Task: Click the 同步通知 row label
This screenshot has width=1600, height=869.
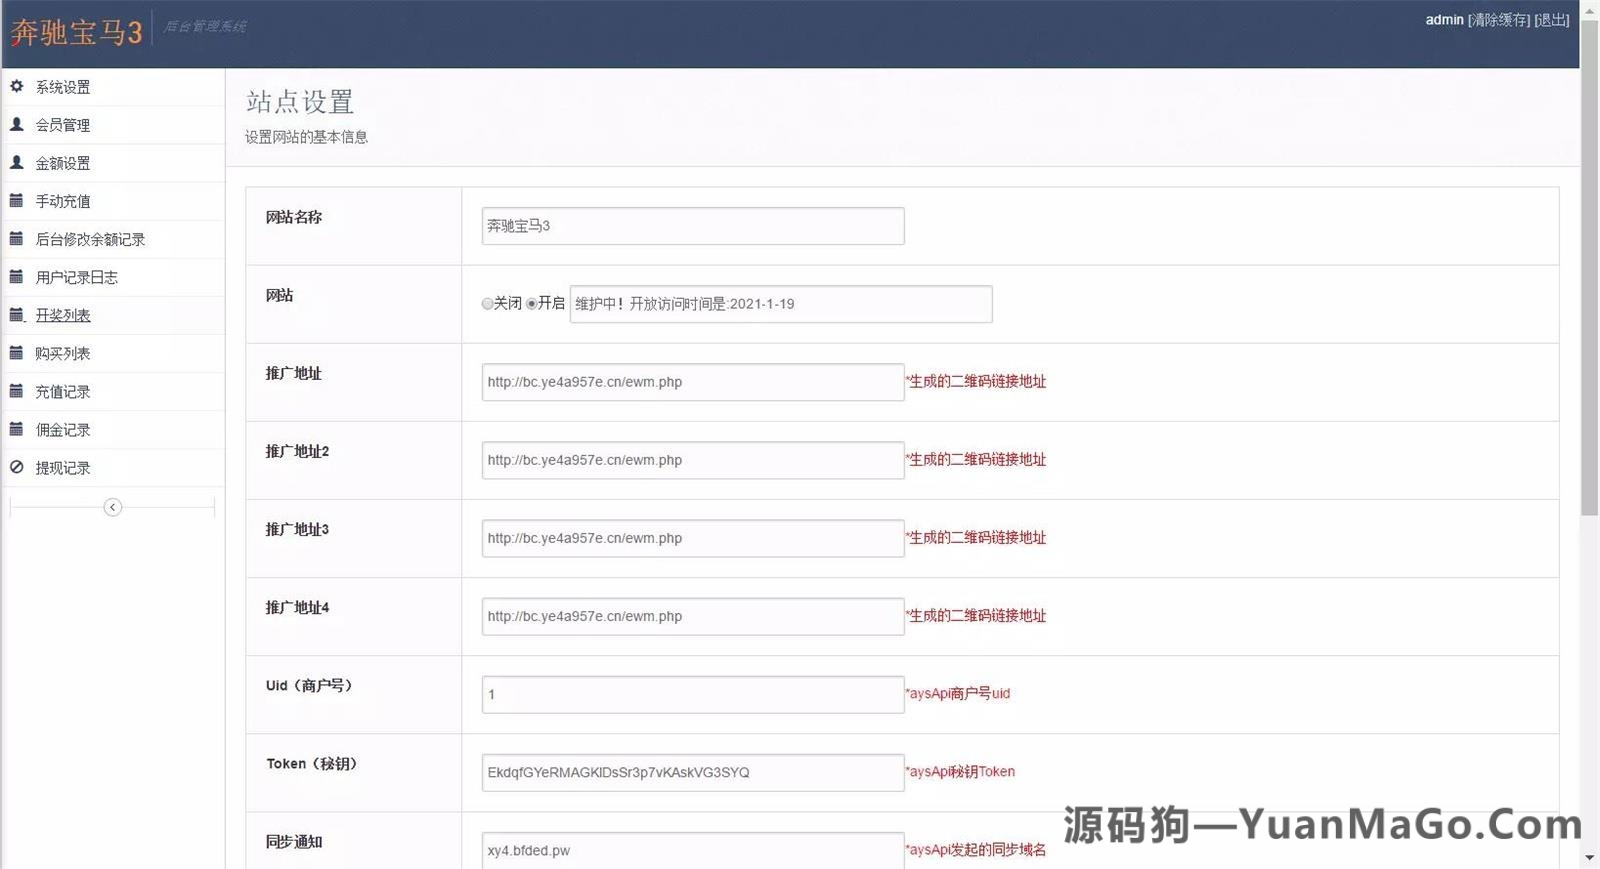Action: coord(294,841)
